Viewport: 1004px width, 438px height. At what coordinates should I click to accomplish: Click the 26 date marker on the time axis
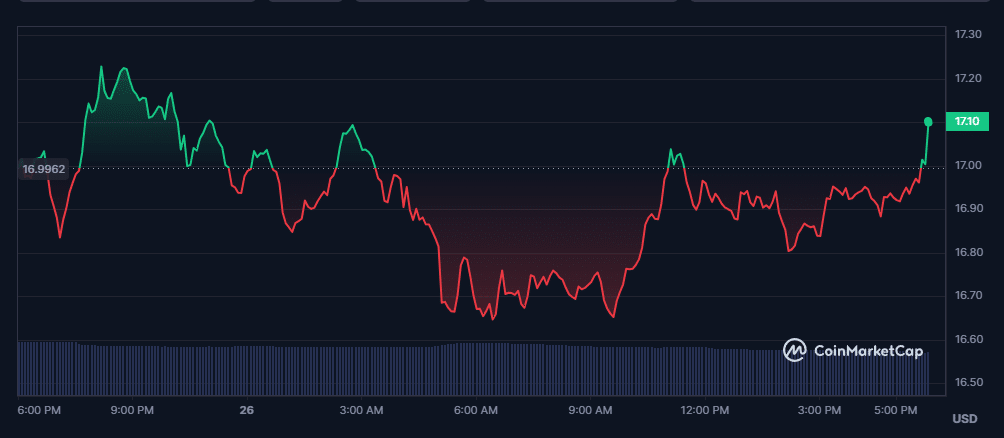point(246,410)
